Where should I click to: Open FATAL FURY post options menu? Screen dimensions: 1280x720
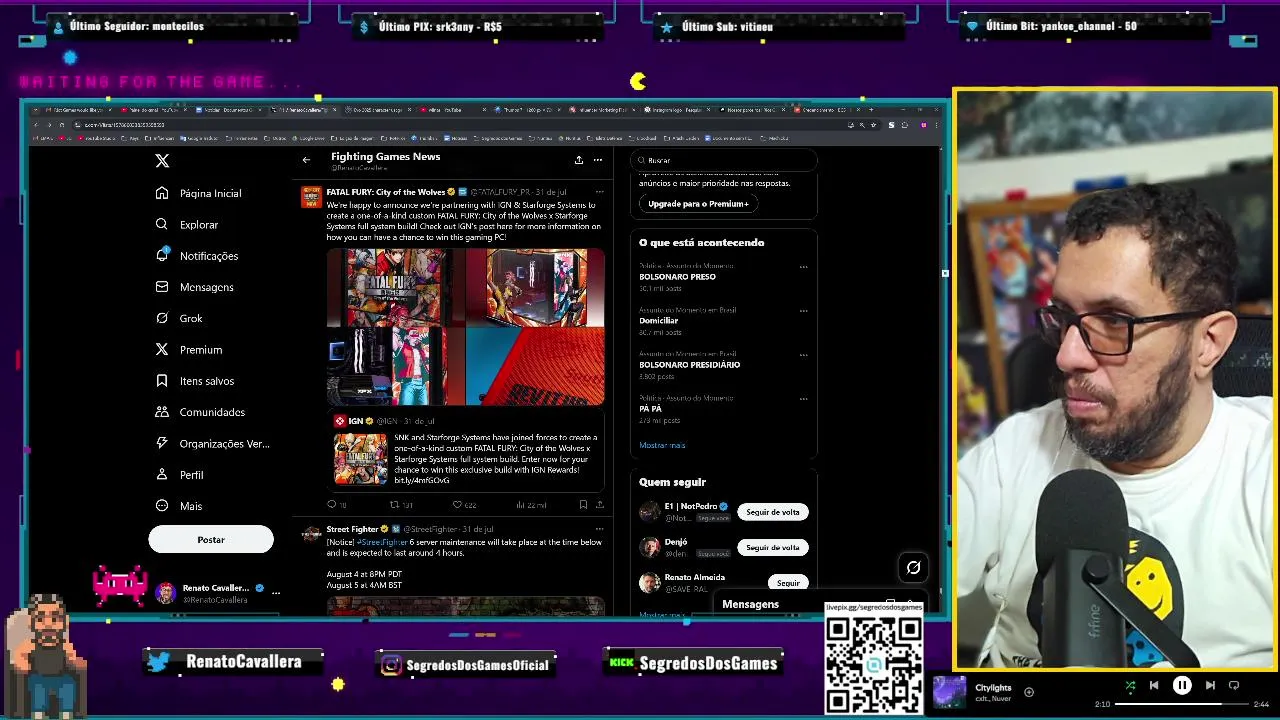[x=599, y=191]
